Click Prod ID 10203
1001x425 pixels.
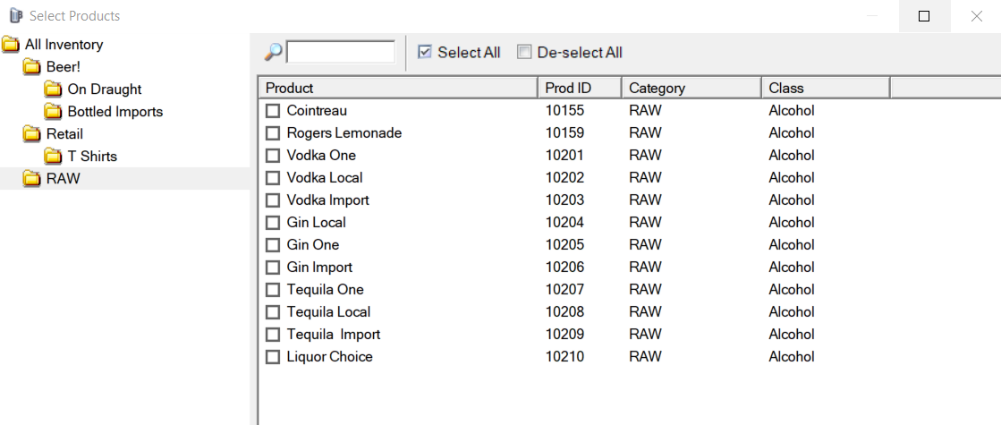(x=564, y=200)
